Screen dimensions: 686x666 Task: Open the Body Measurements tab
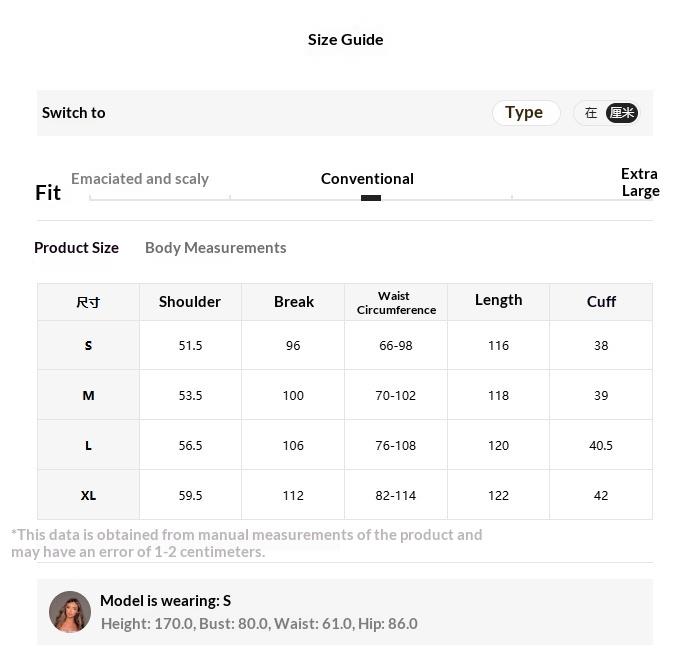pyautogui.click(x=216, y=248)
